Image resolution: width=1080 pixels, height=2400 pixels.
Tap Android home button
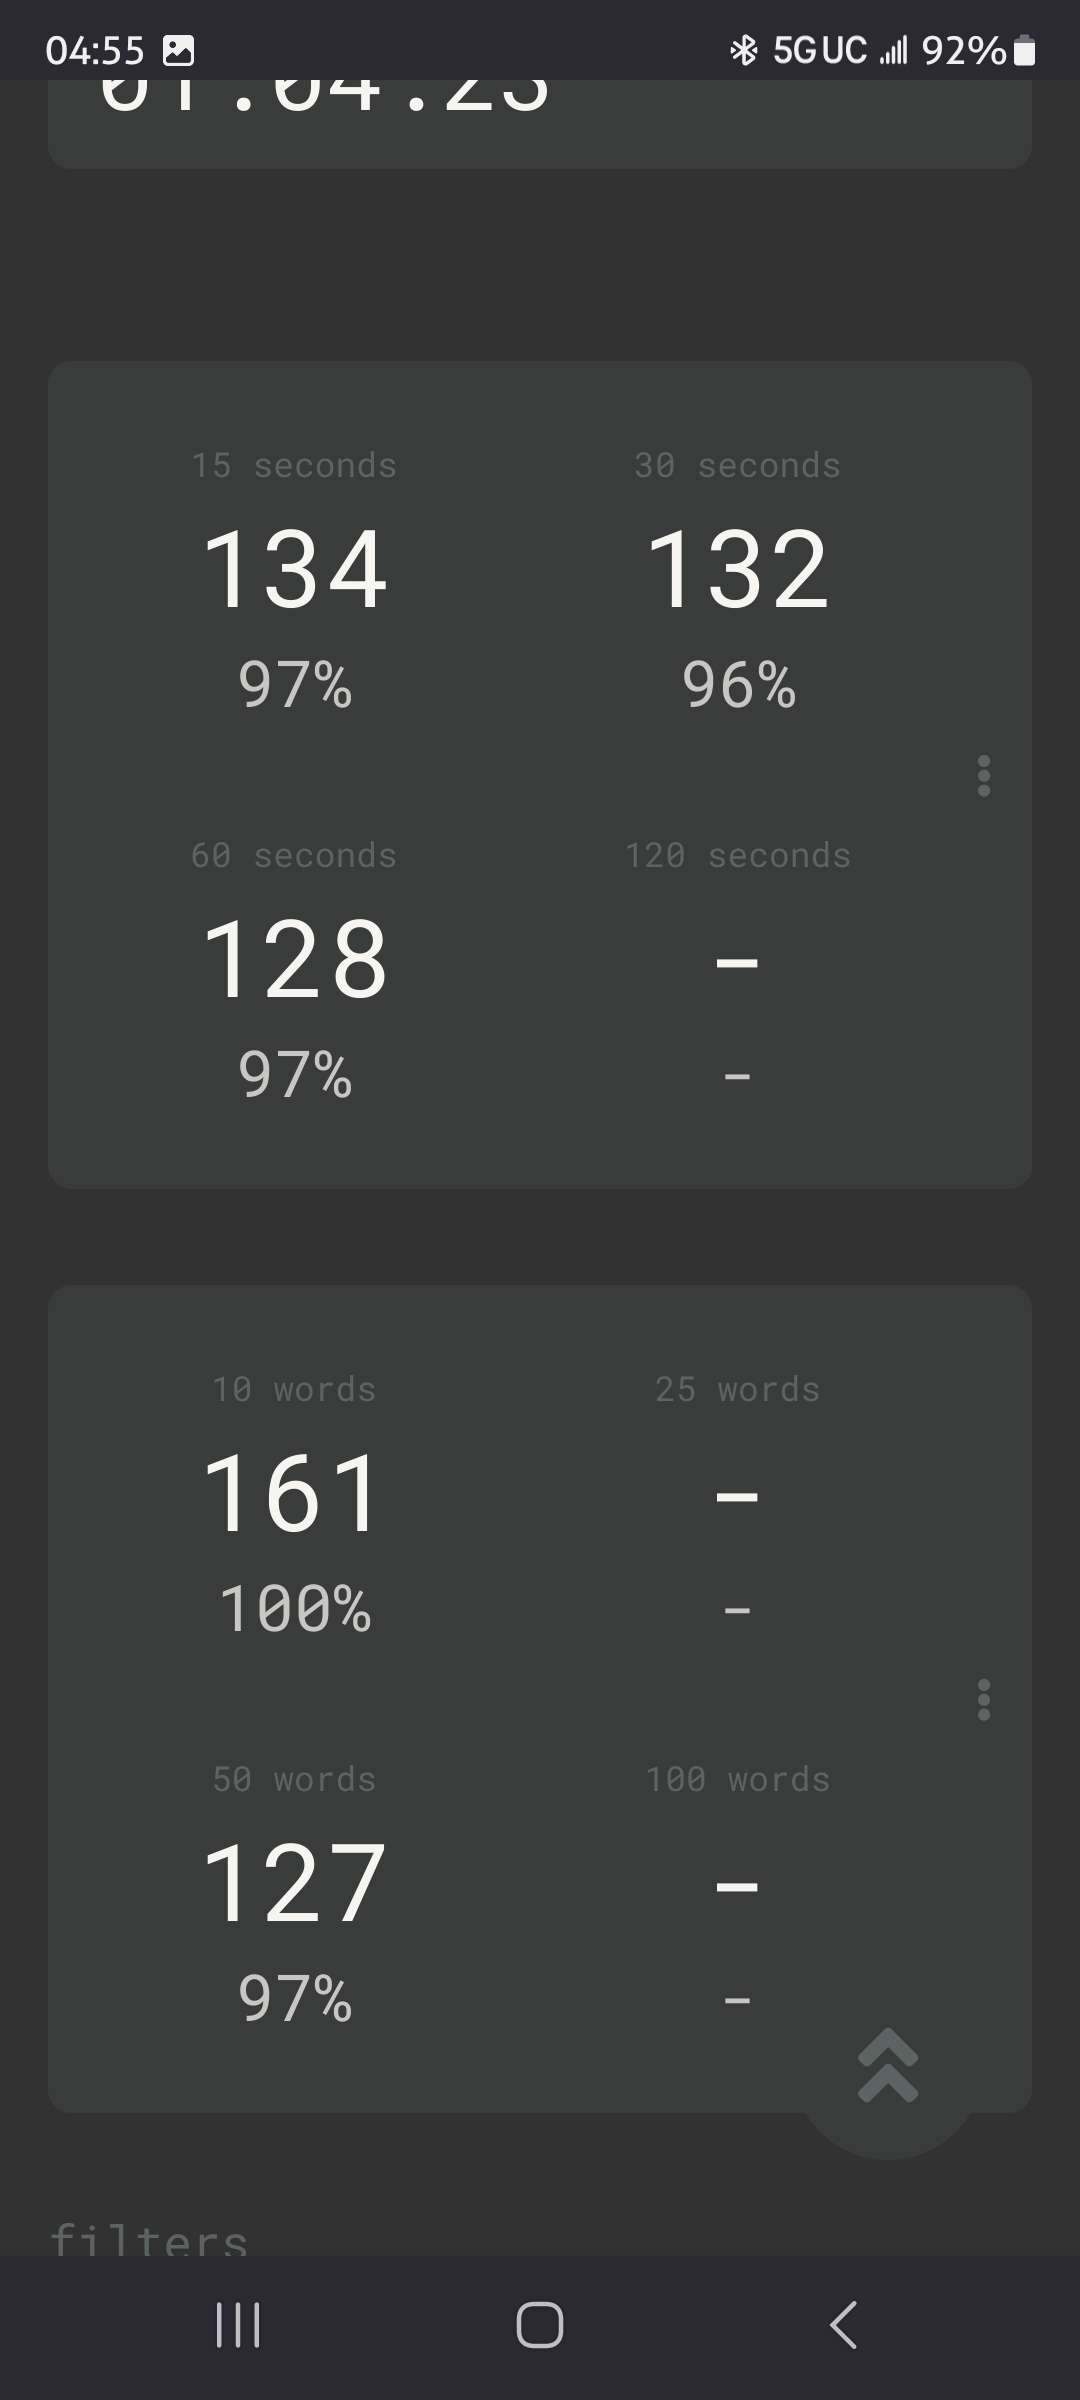coord(540,2324)
